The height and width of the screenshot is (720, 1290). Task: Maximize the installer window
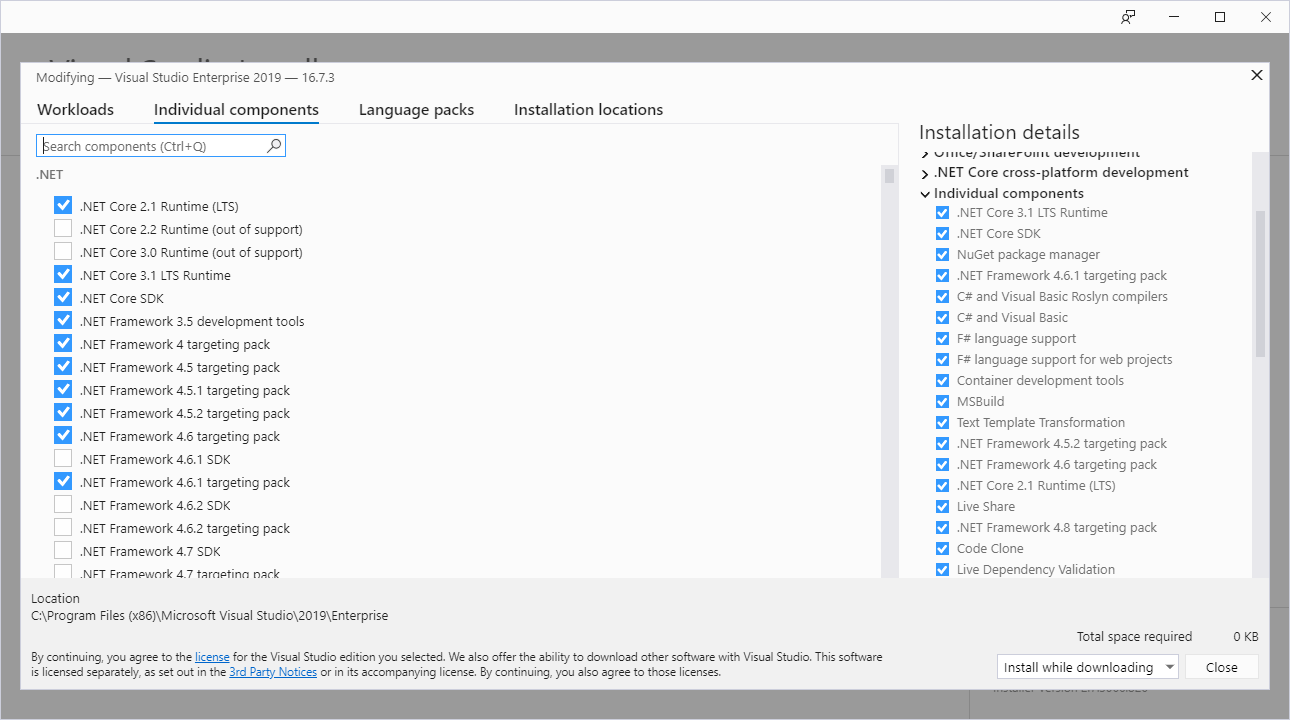[1220, 17]
